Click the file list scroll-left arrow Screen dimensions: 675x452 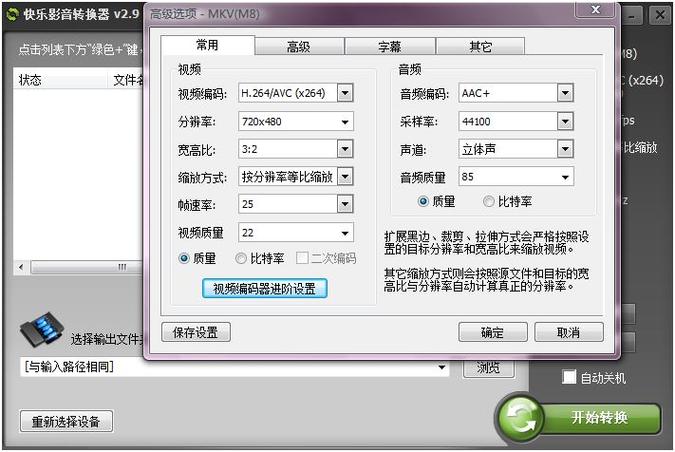point(21,267)
